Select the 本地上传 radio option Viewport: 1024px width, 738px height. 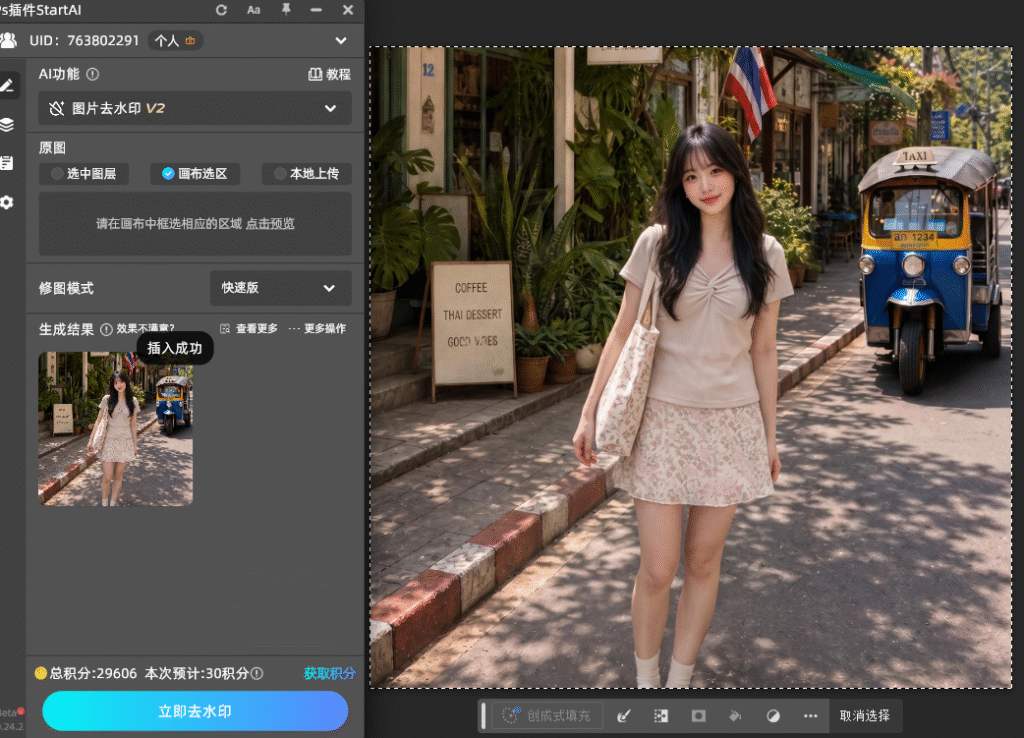click(x=306, y=174)
